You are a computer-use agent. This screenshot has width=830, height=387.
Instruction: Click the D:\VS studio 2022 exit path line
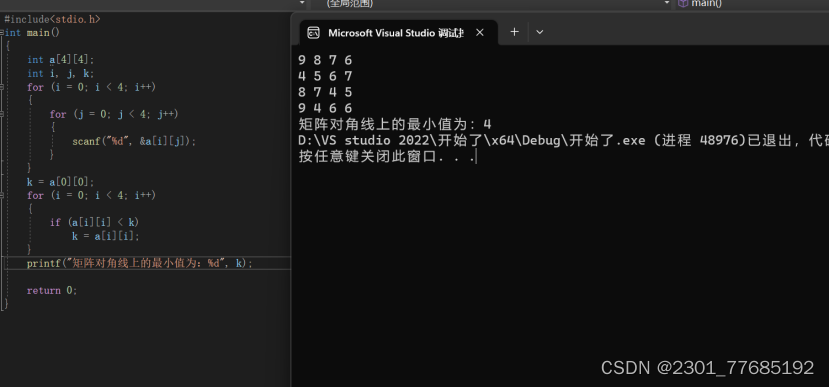[x=564, y=141]
